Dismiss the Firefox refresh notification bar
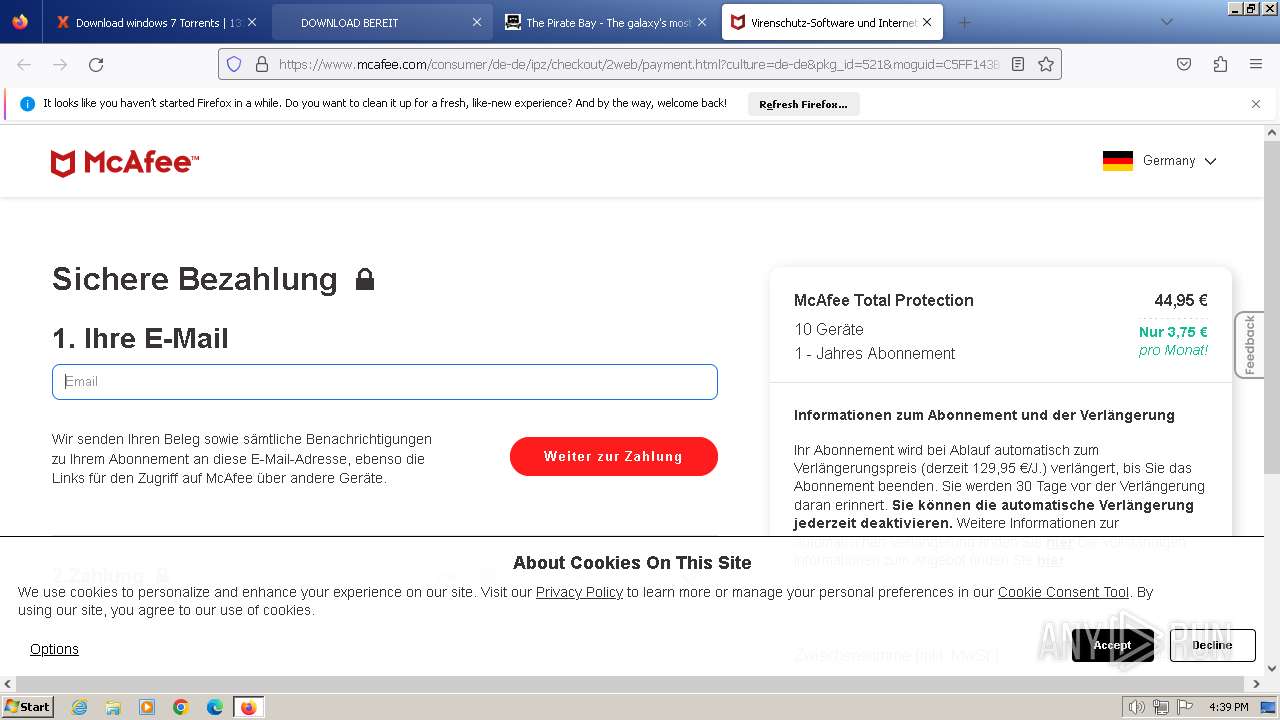 (x=1256, y=104)
